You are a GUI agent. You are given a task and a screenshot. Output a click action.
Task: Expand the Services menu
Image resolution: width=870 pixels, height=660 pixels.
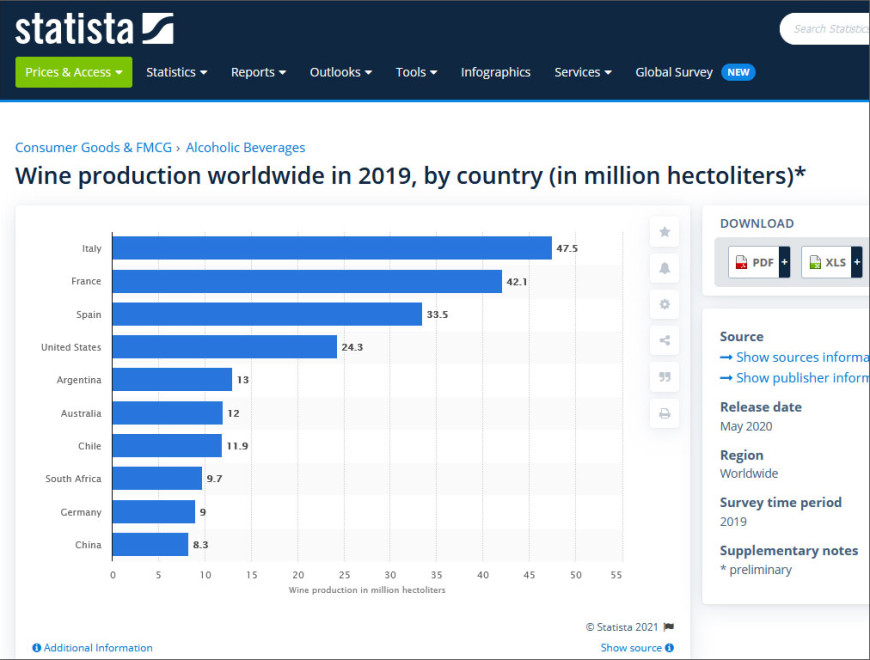(583, 72)
